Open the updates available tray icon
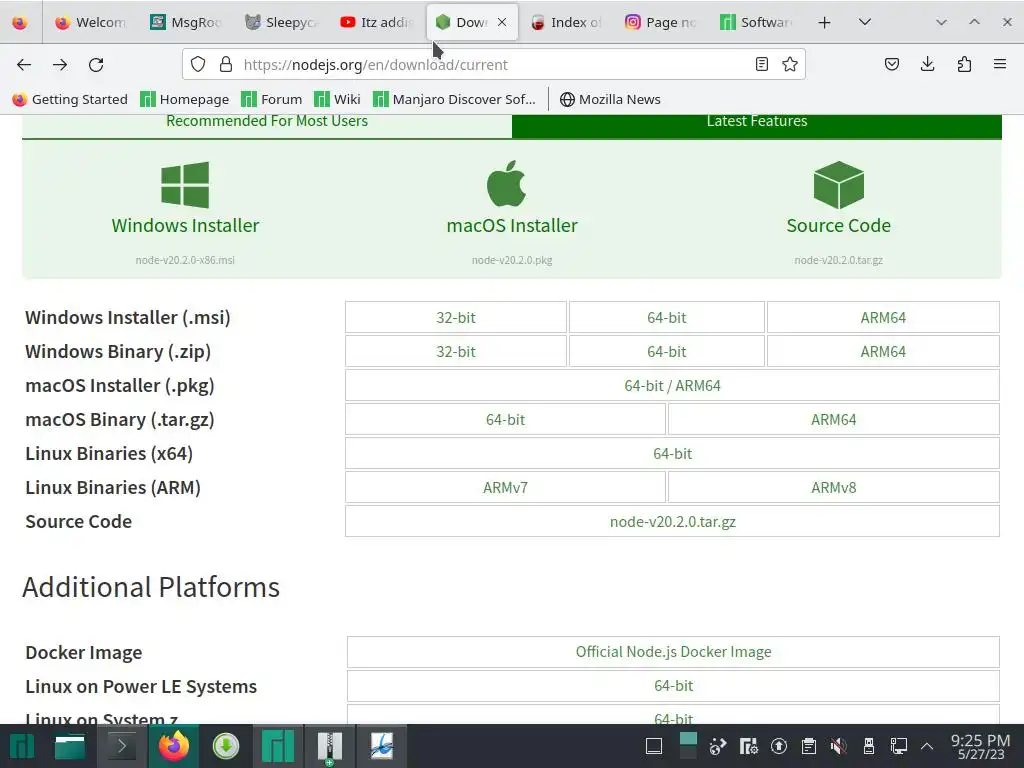Image resolution: width=1024 pixels, height=768 pixels. [x=778, y=746]
